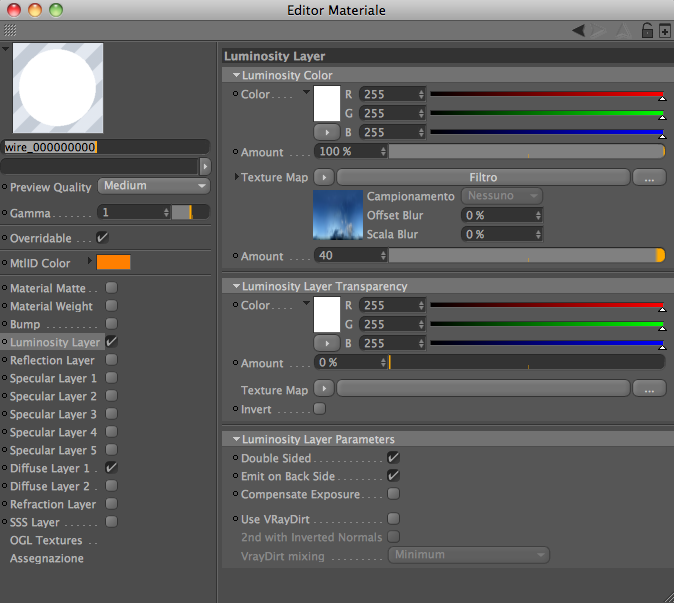Collapse the Luminosity Color section
674x603 pixels.
[236, 75]
